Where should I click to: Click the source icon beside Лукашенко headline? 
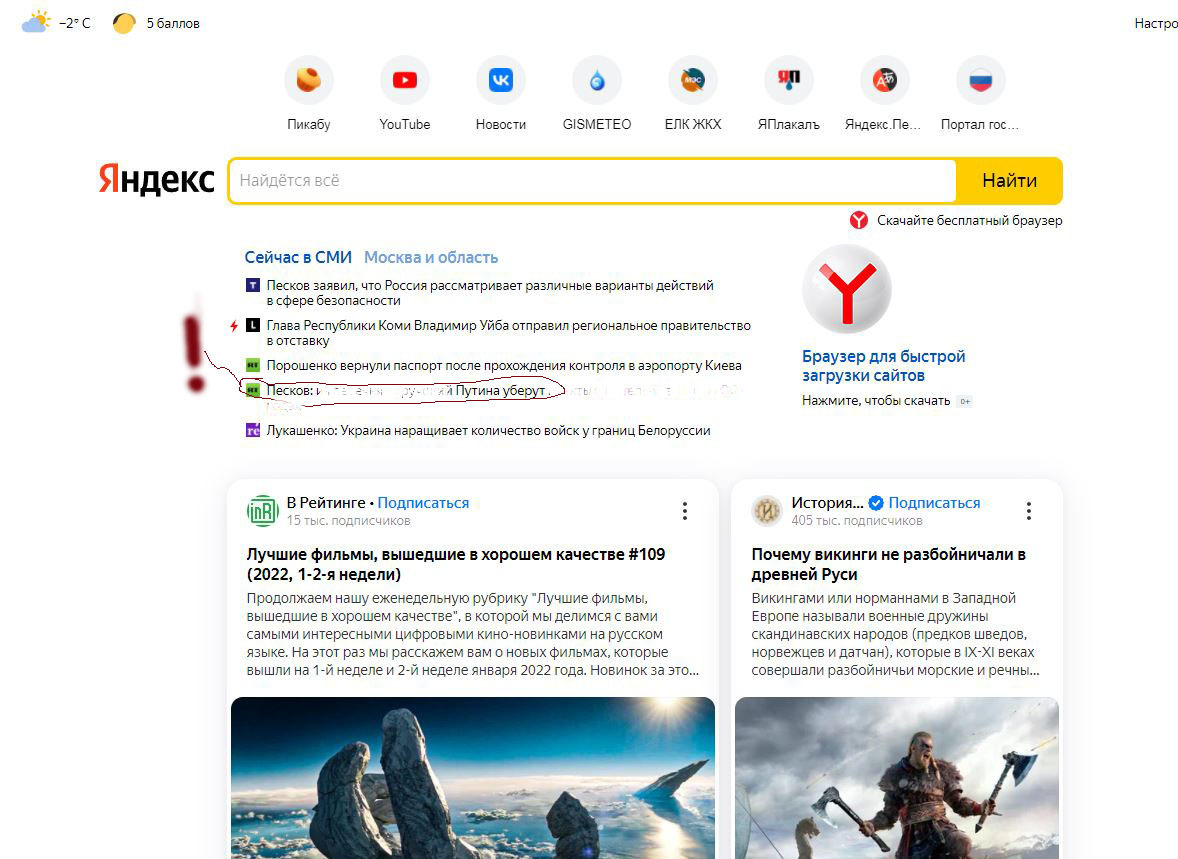click(253, 431)
